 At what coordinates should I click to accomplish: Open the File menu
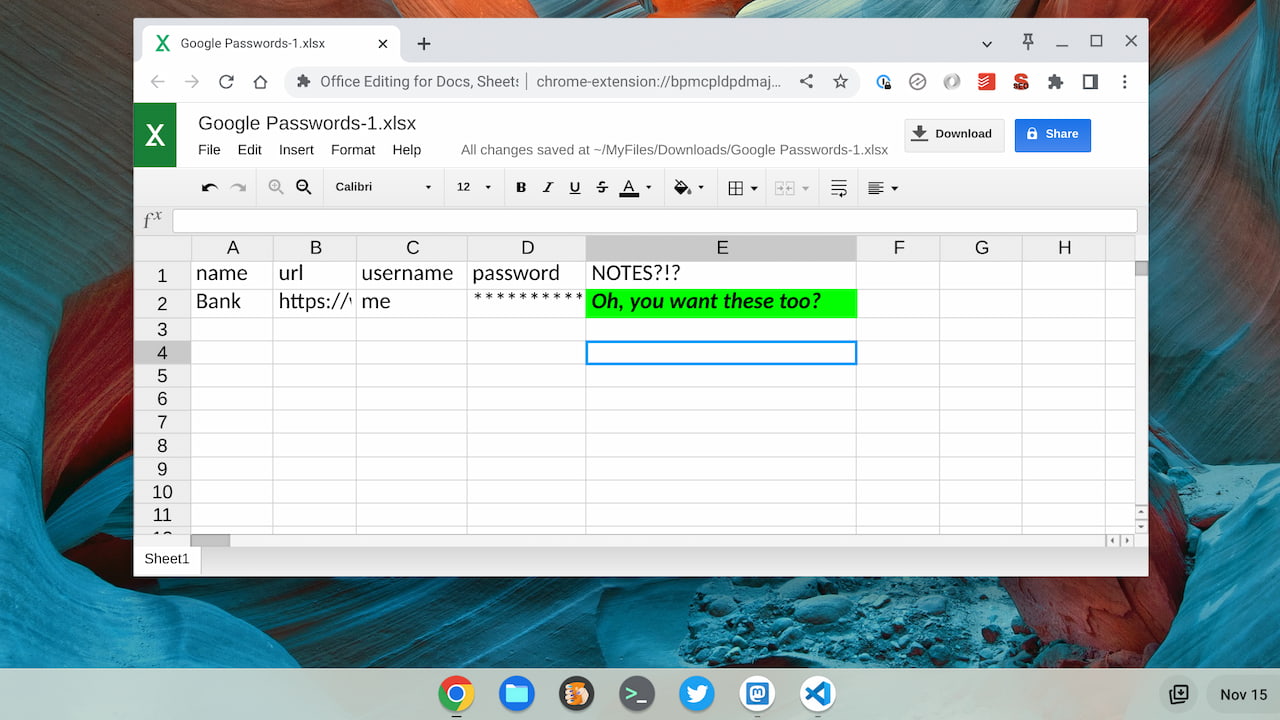pos(209,150)
